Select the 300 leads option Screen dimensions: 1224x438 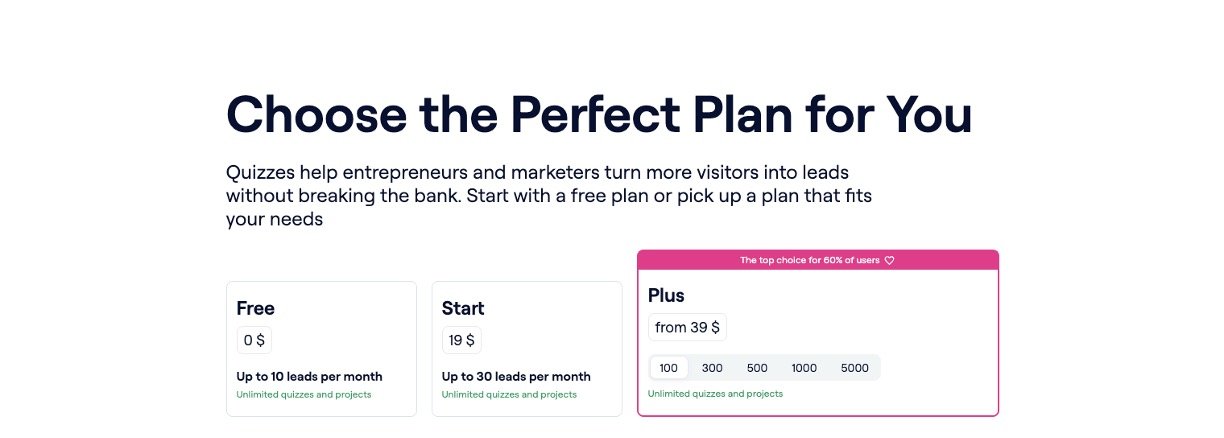[x=712, y=368]
